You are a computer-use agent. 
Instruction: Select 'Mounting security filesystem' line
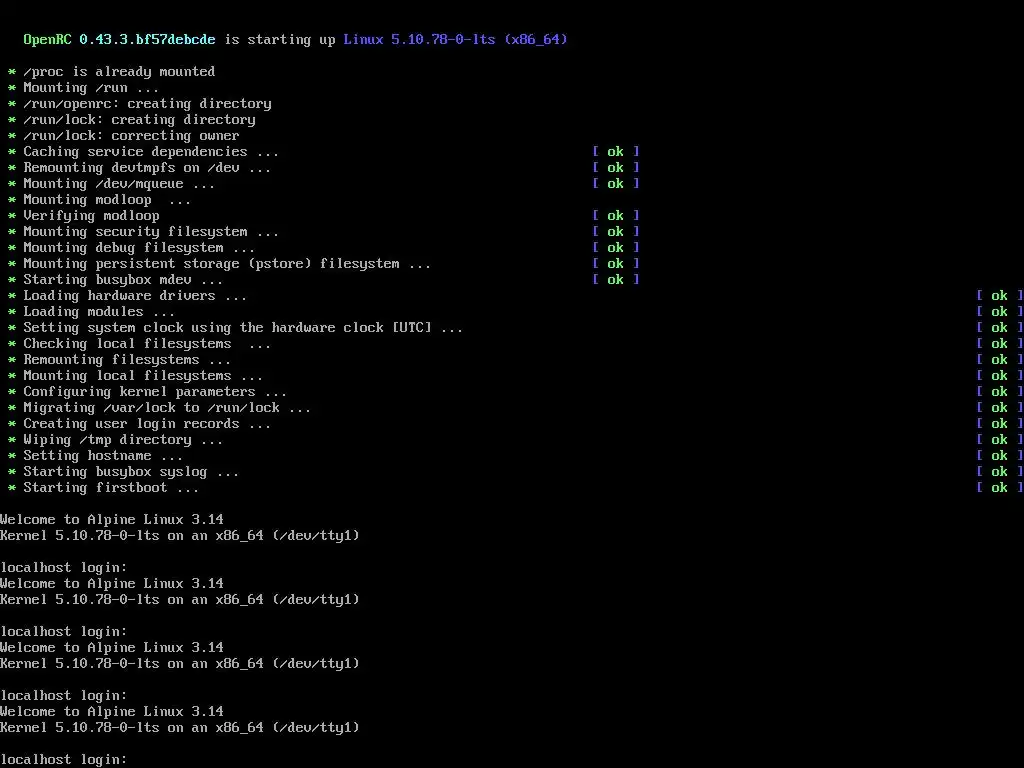tap(151, 232)
